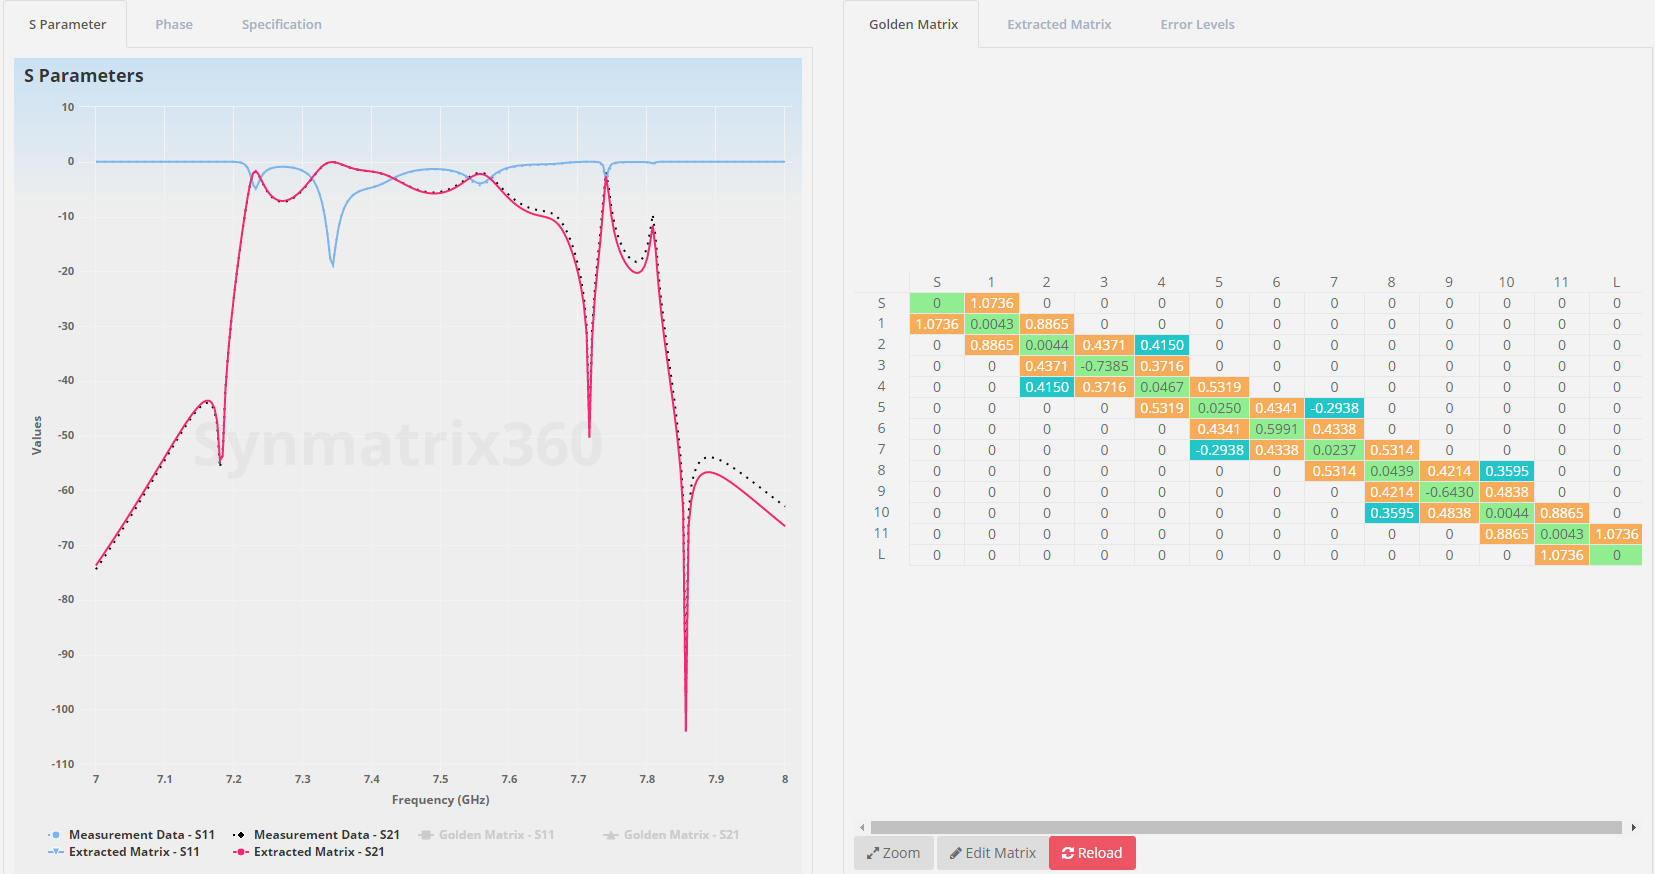Select matrix cell 0.0439 in row 8
The width and height of the screenshot is (1655, 874).
[1392, 471]
